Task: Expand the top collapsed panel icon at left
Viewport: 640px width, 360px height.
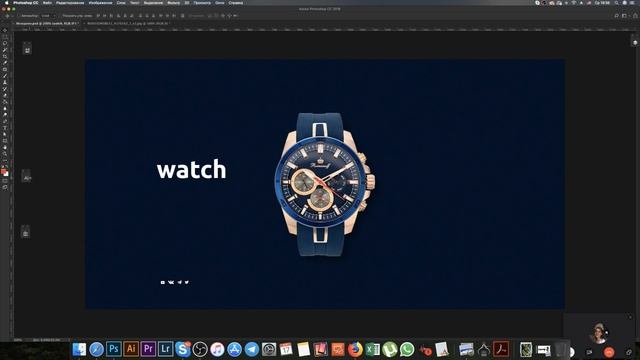Action: tap(27, 49)
